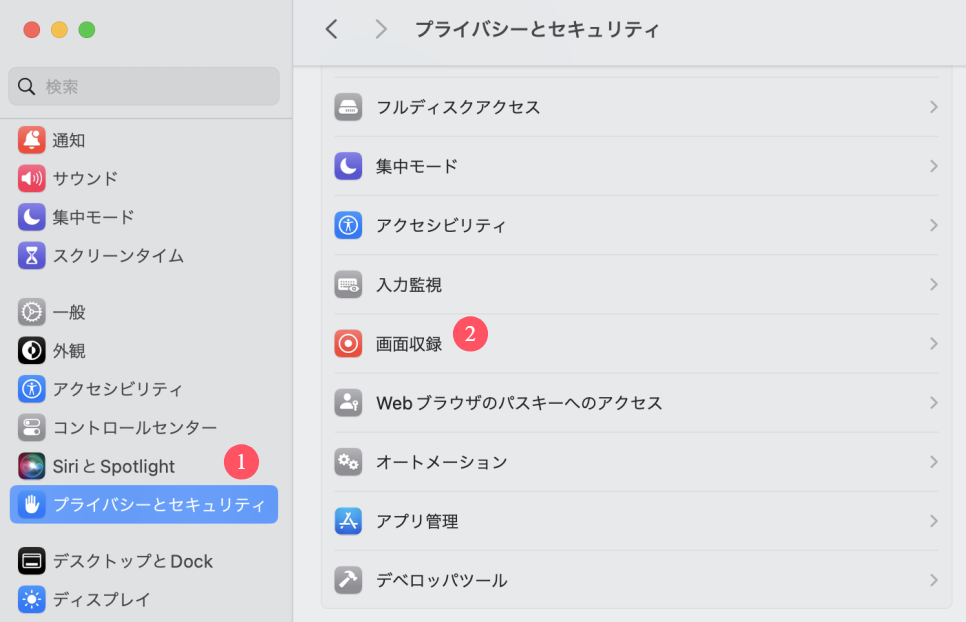Open デベロッパツール via the wrench icon
Viewport: 966px width, 622px height.
click(347, 580)
